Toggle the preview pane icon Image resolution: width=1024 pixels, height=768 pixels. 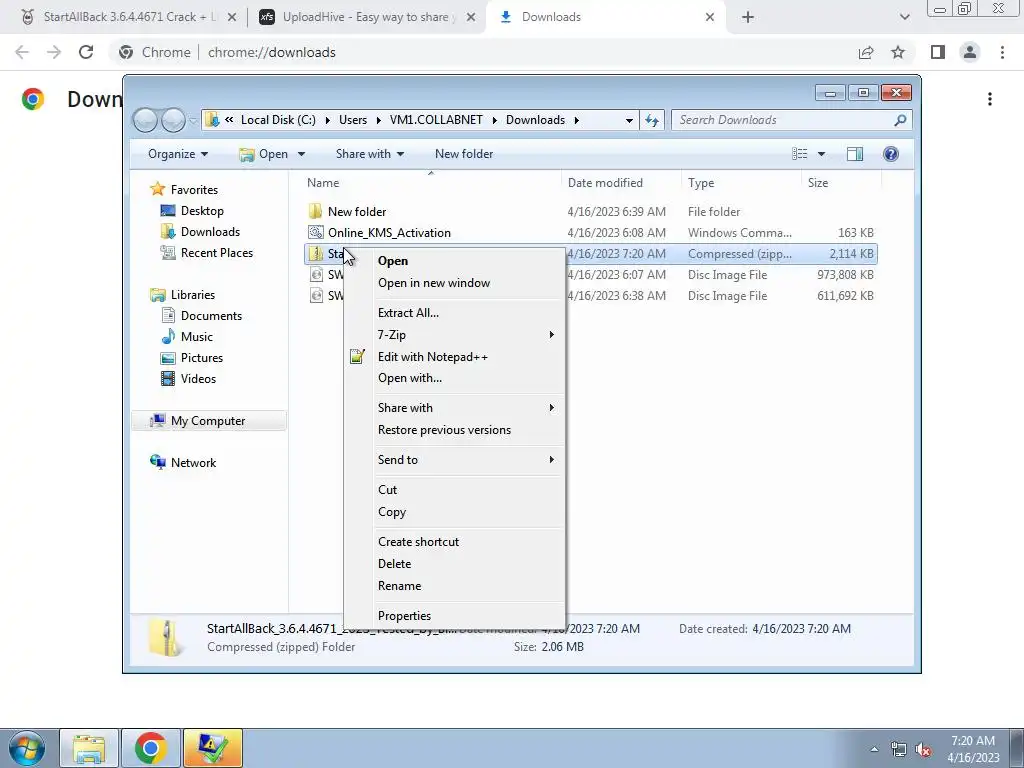854,154
